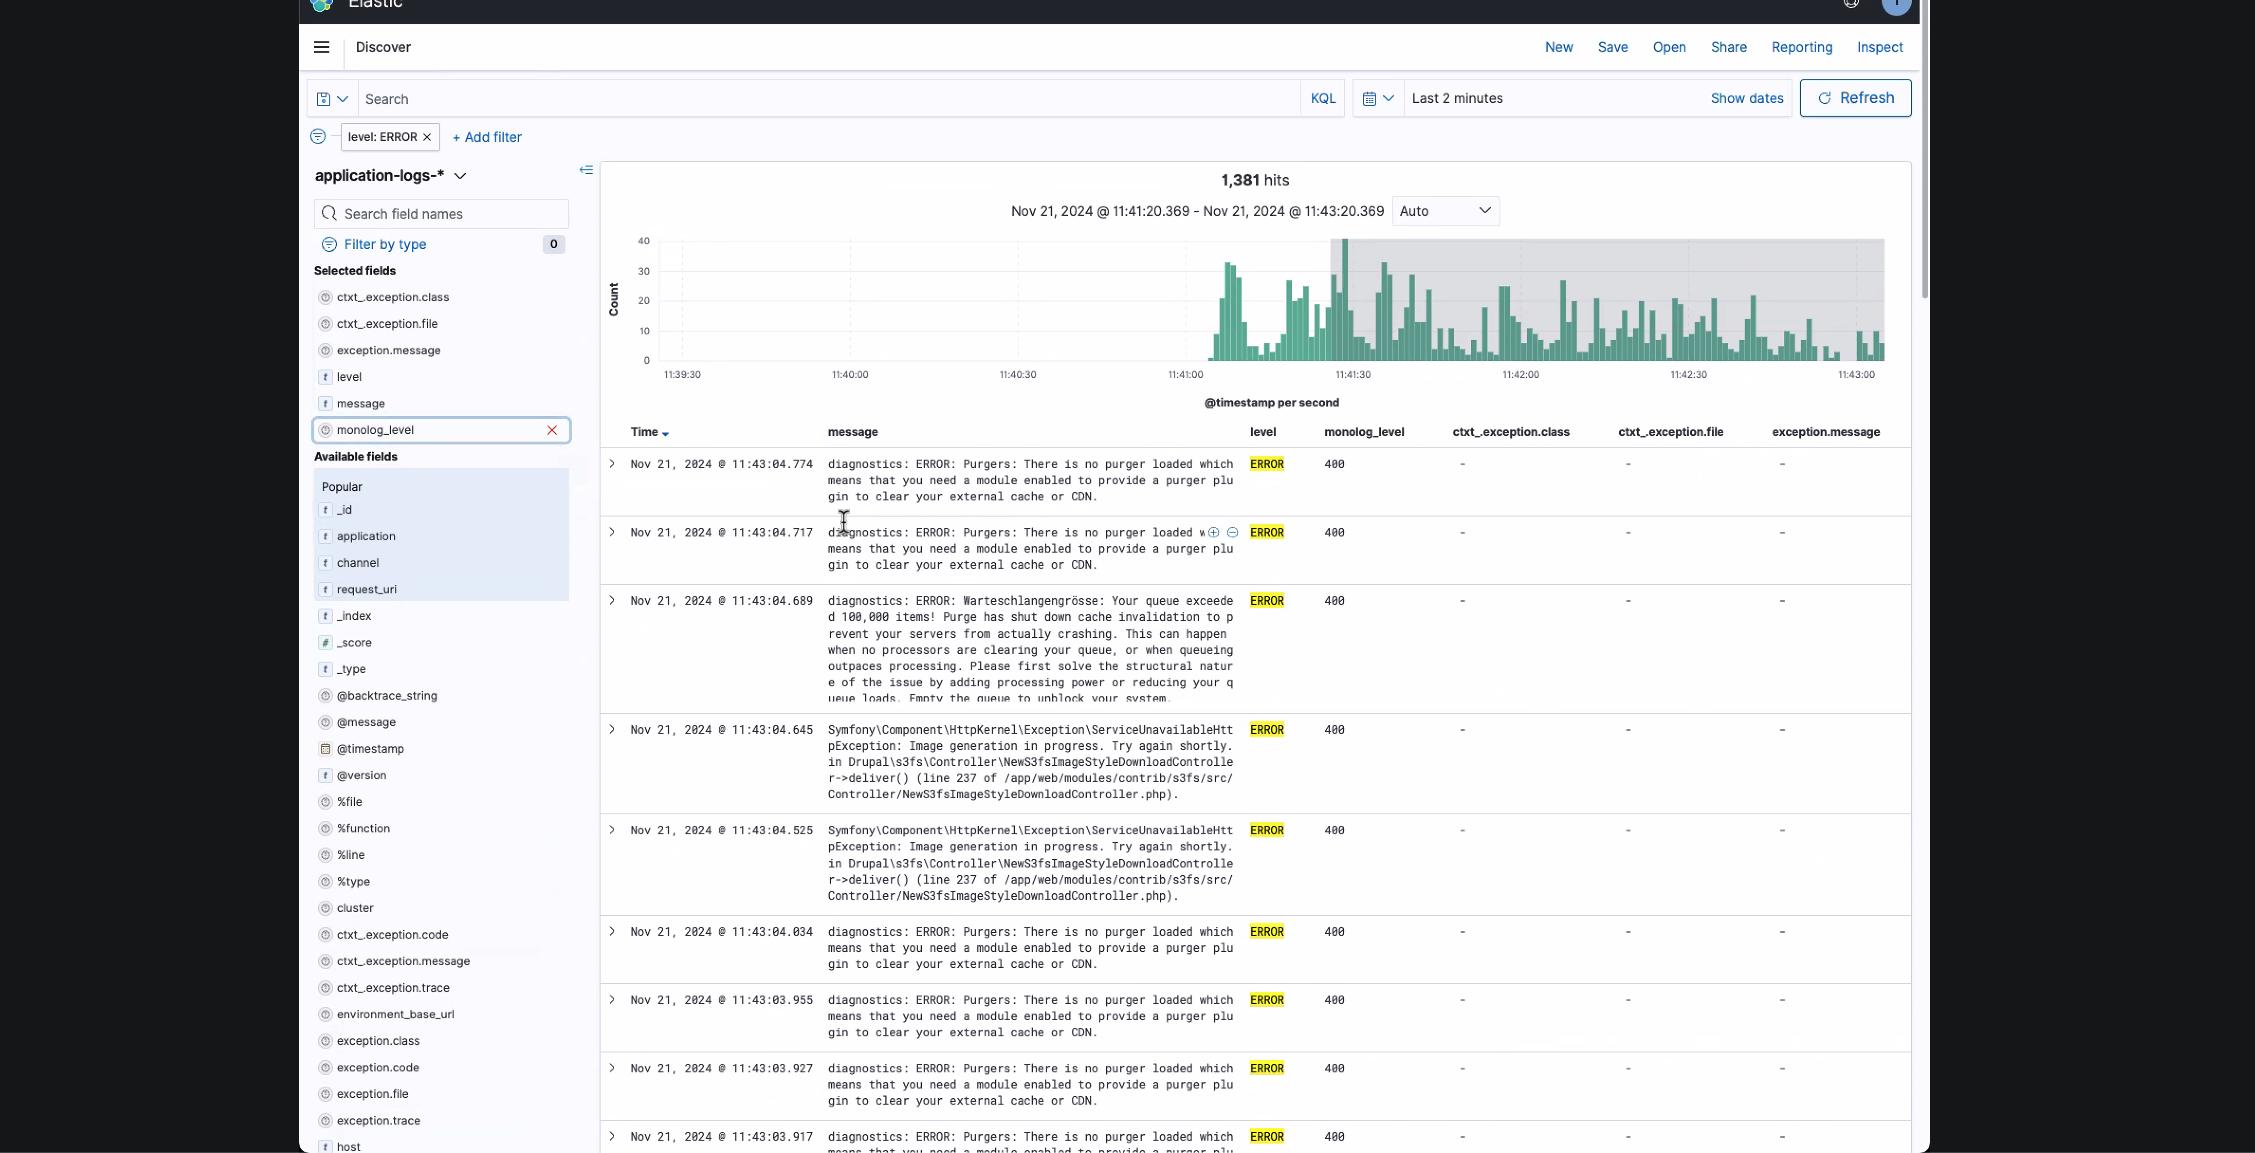2255x1153 pixels.
Task: Toggle KQL query language switch
Action: [x=1322, y=99]
